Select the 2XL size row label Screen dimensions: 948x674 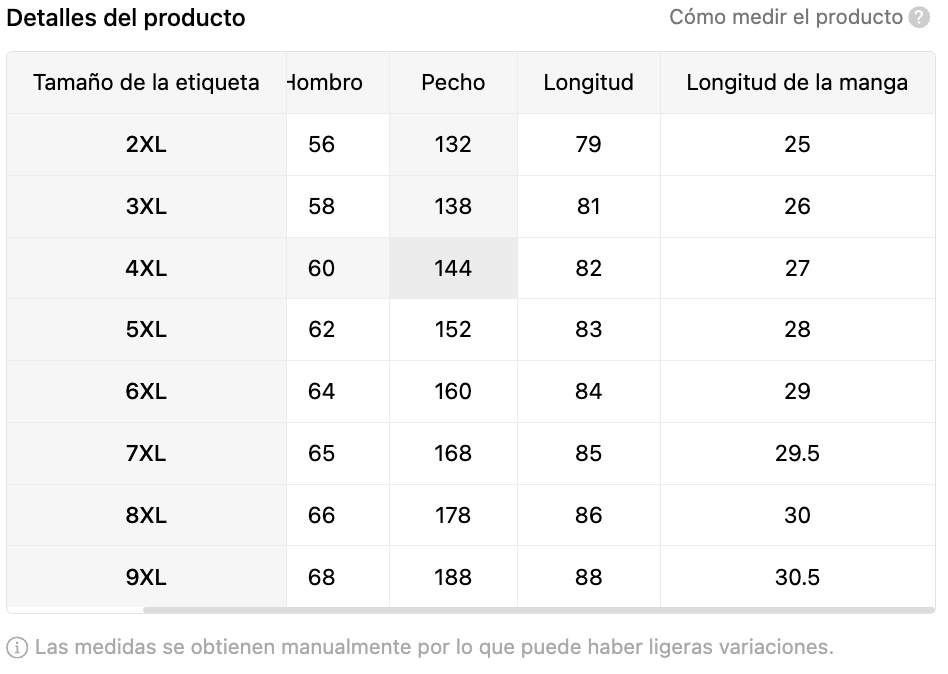(146, 144)
